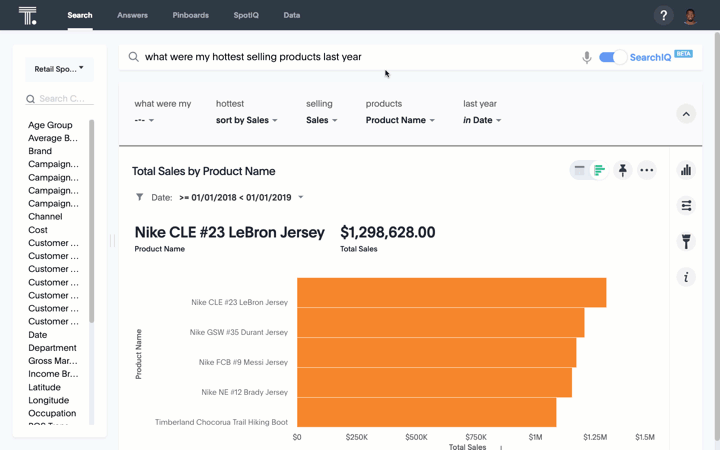The height and width of the screenshot is (450, 720).
Task: Select the Gross Mar... column
Action: click(x=53, y=361)
